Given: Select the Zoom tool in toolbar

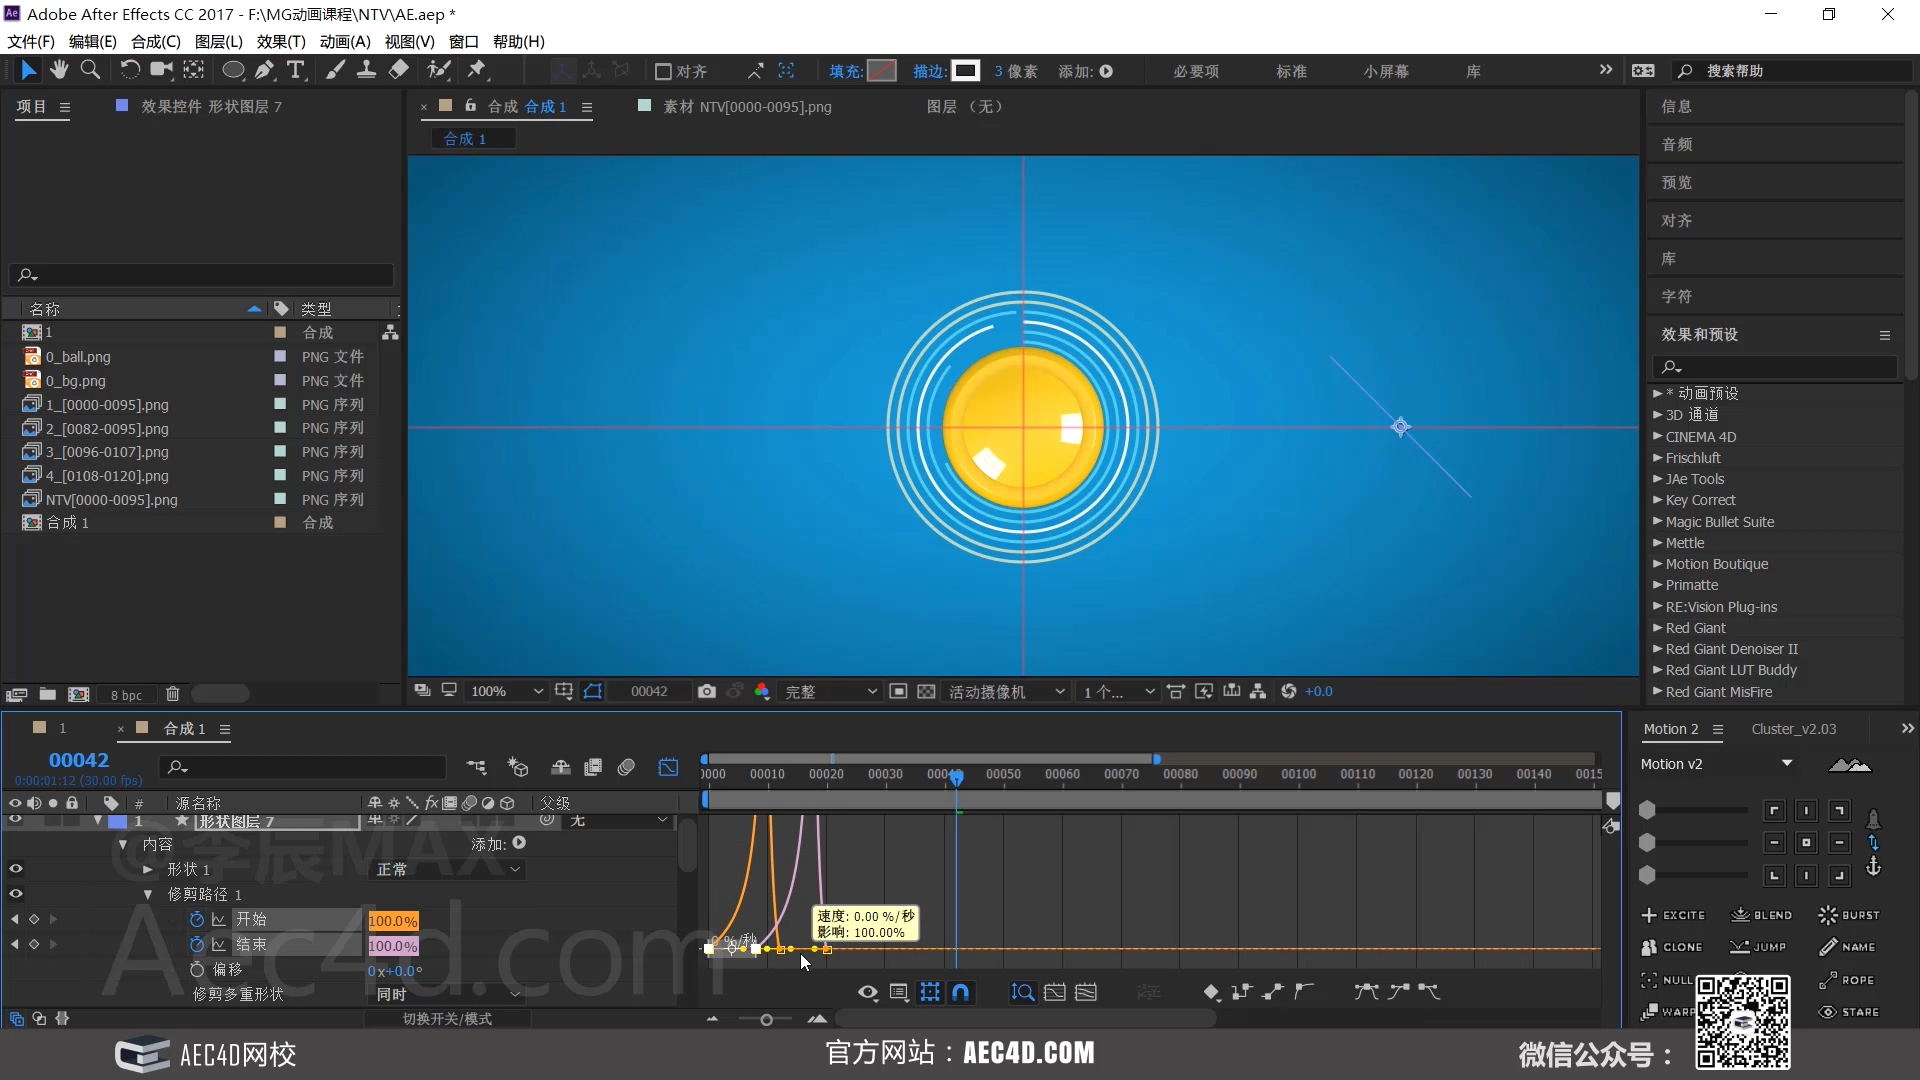Looking at the screenshot, I should (90, 70).
